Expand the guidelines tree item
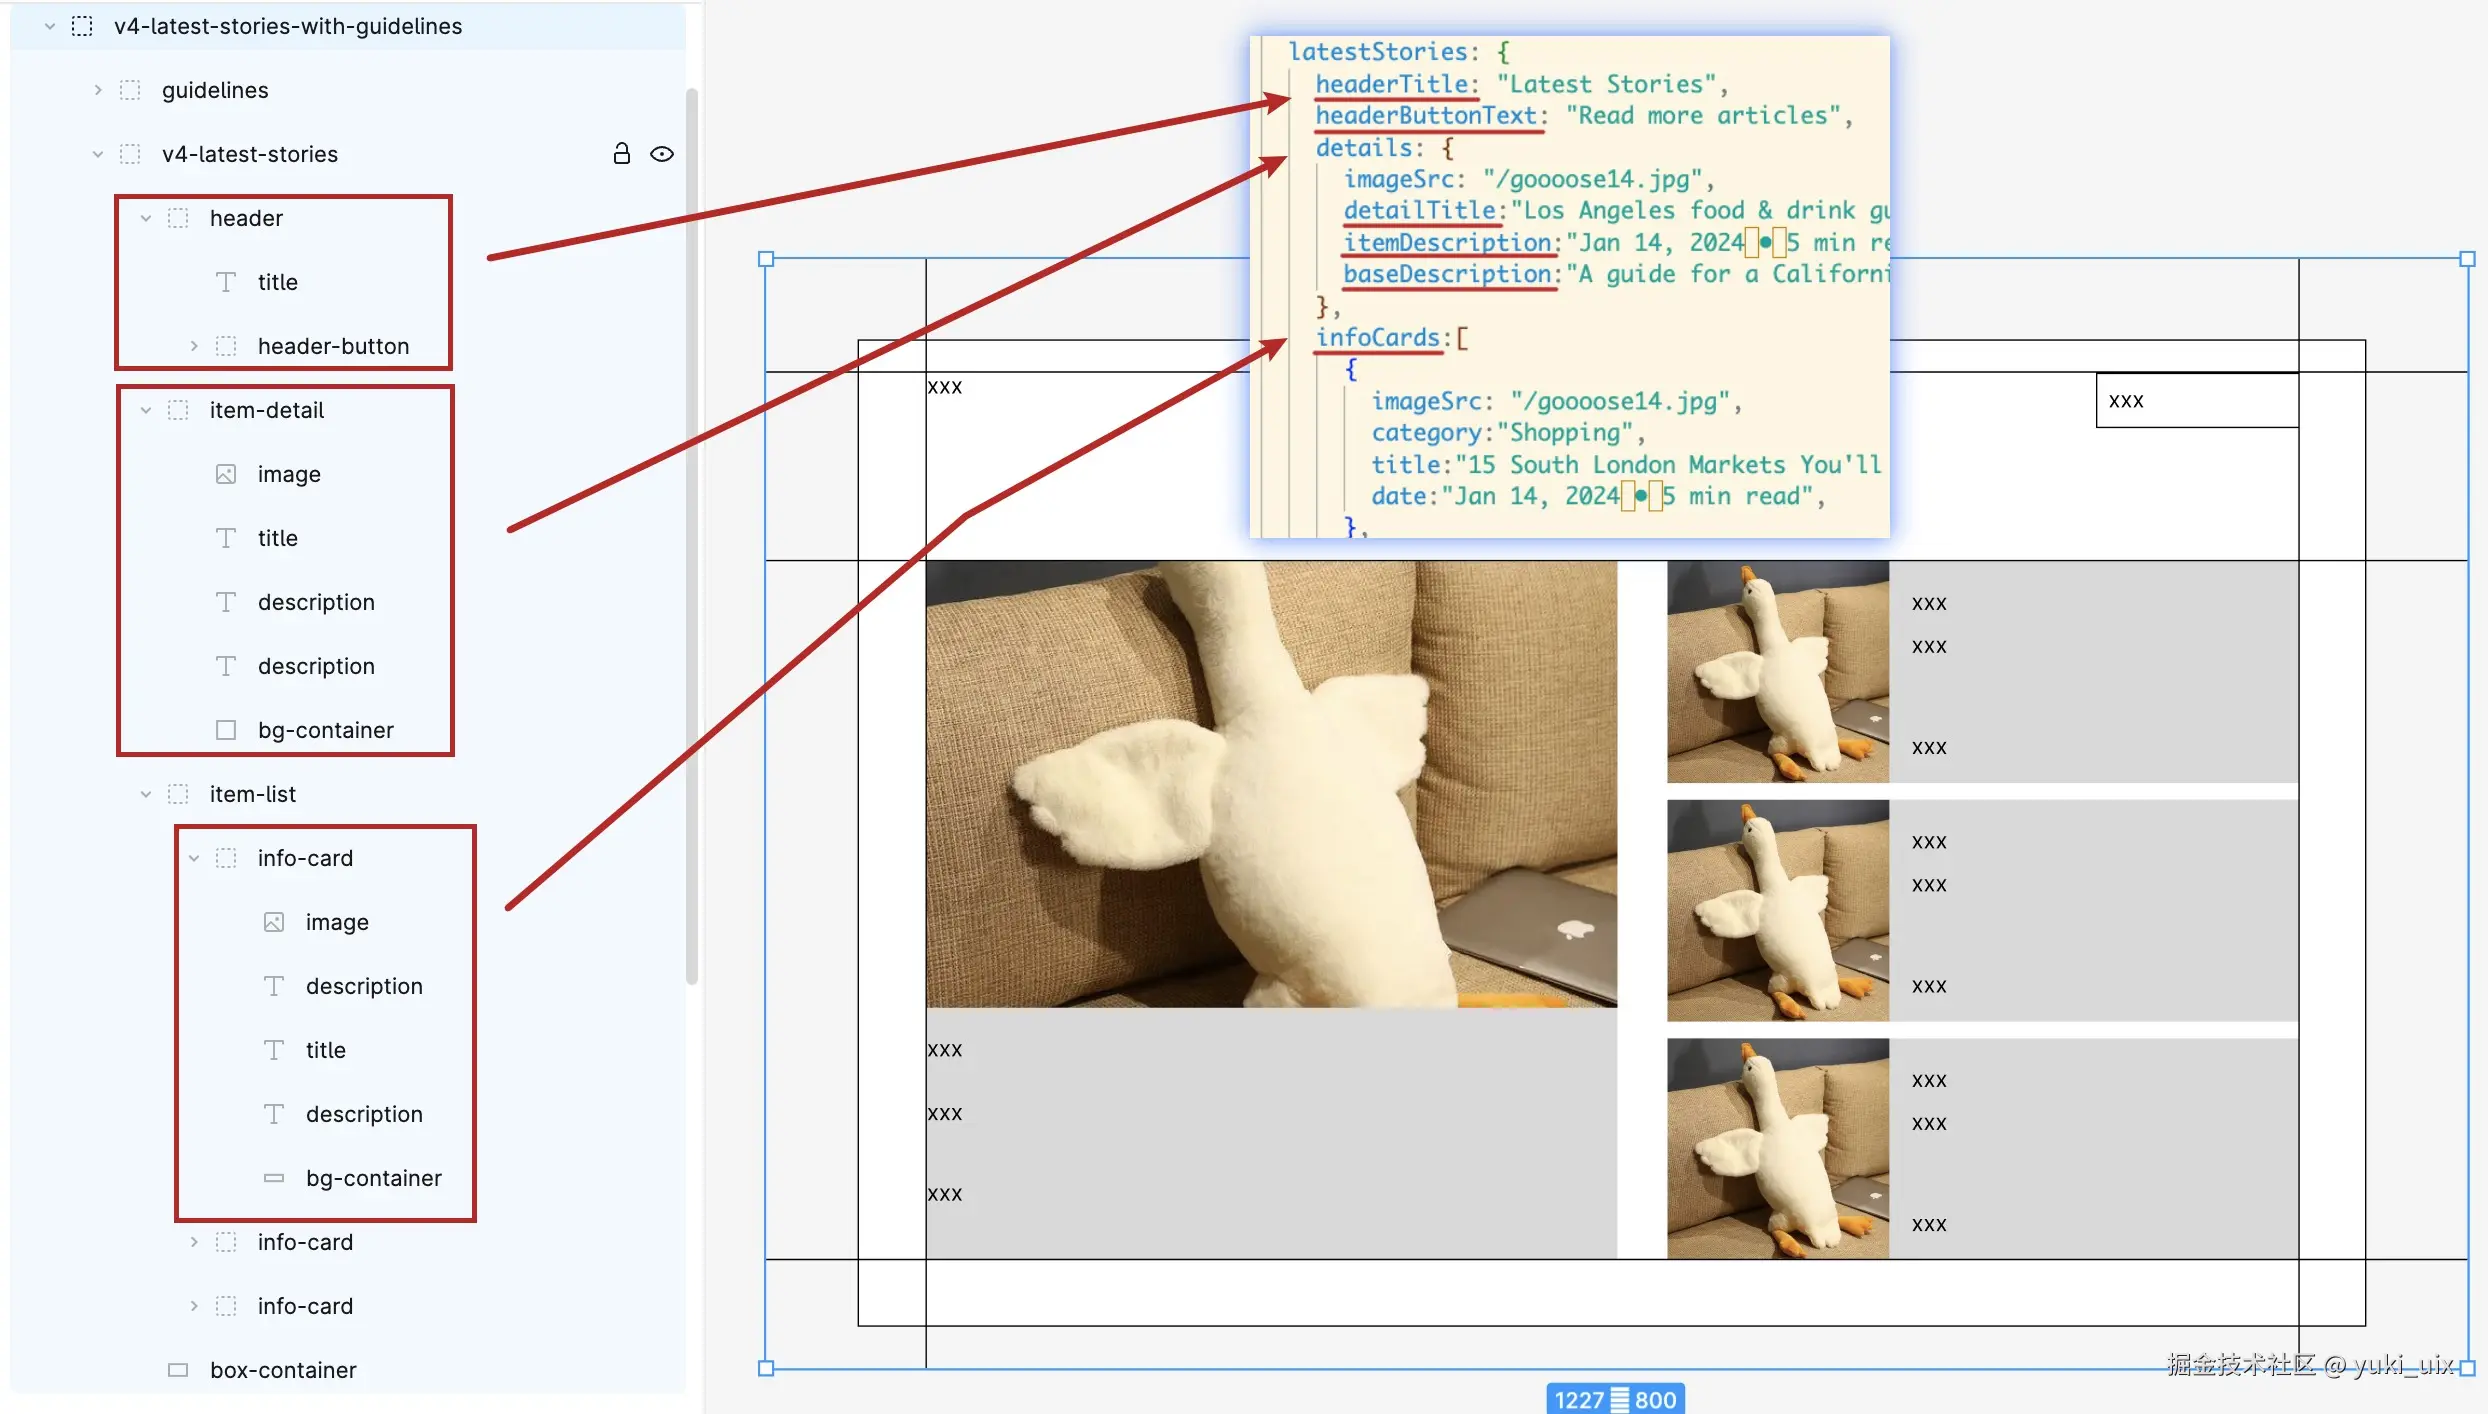The width and height of the screenshot is (2488, 1414). [97, 89]
